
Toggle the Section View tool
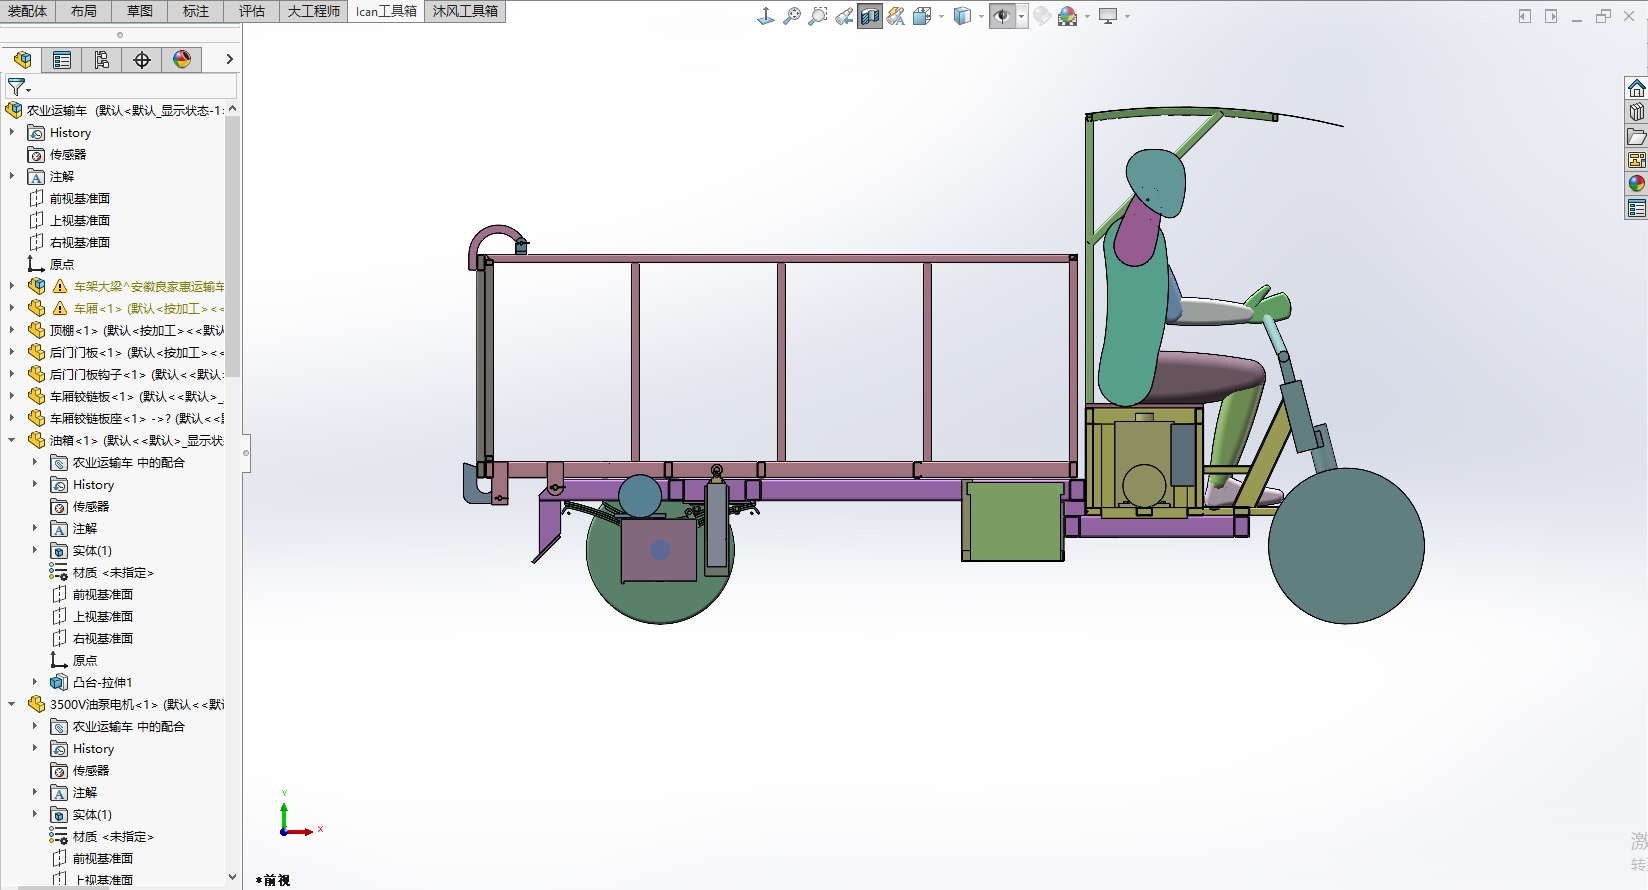[870, 16]
